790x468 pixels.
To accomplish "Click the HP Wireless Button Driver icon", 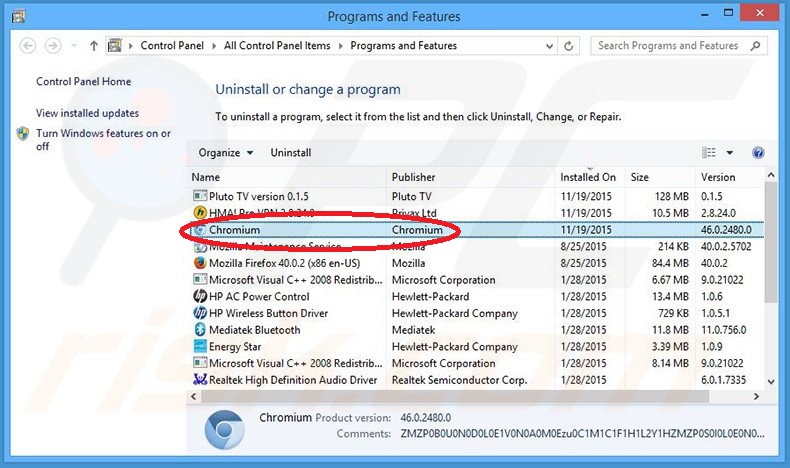I will point(200,313).
